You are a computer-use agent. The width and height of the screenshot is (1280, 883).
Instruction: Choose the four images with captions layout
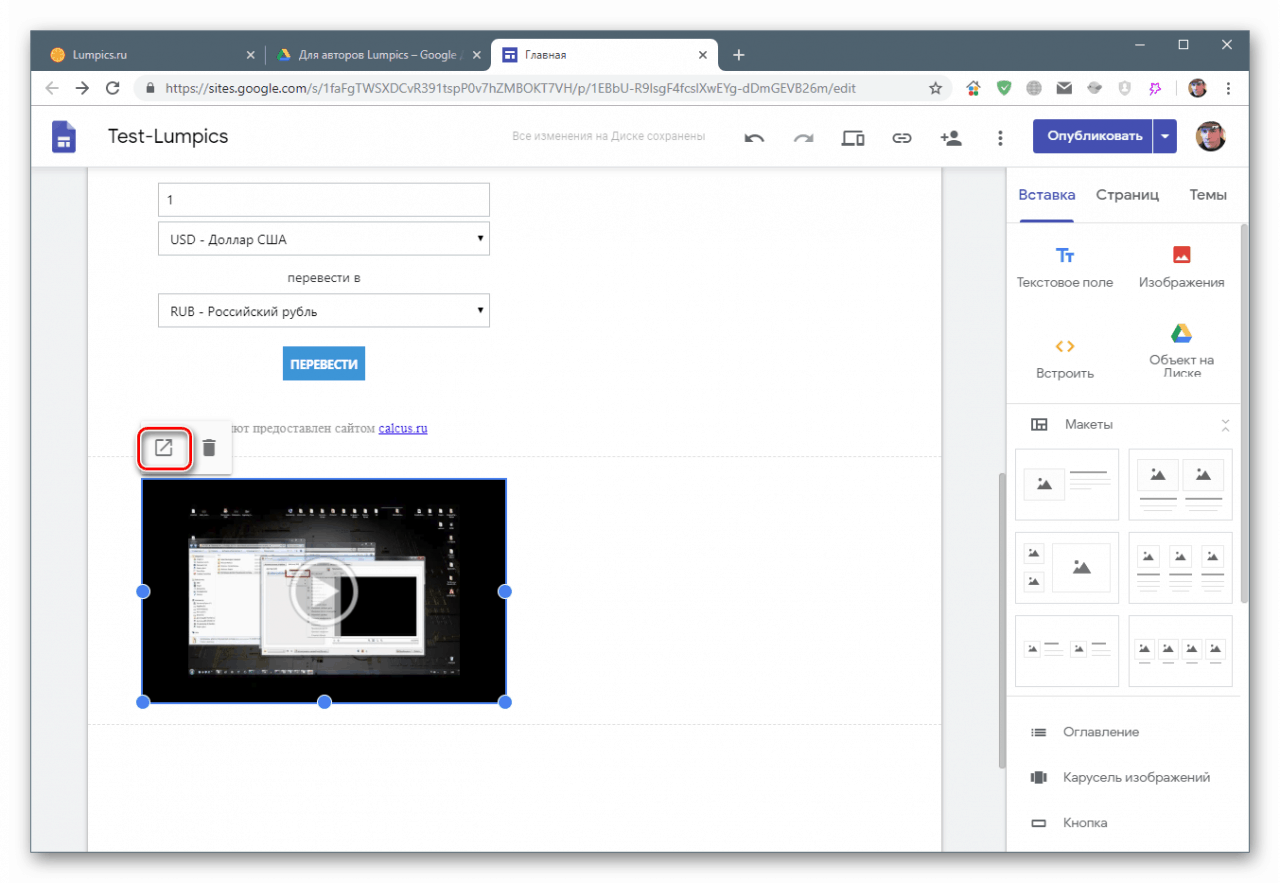pos(1181,650)
